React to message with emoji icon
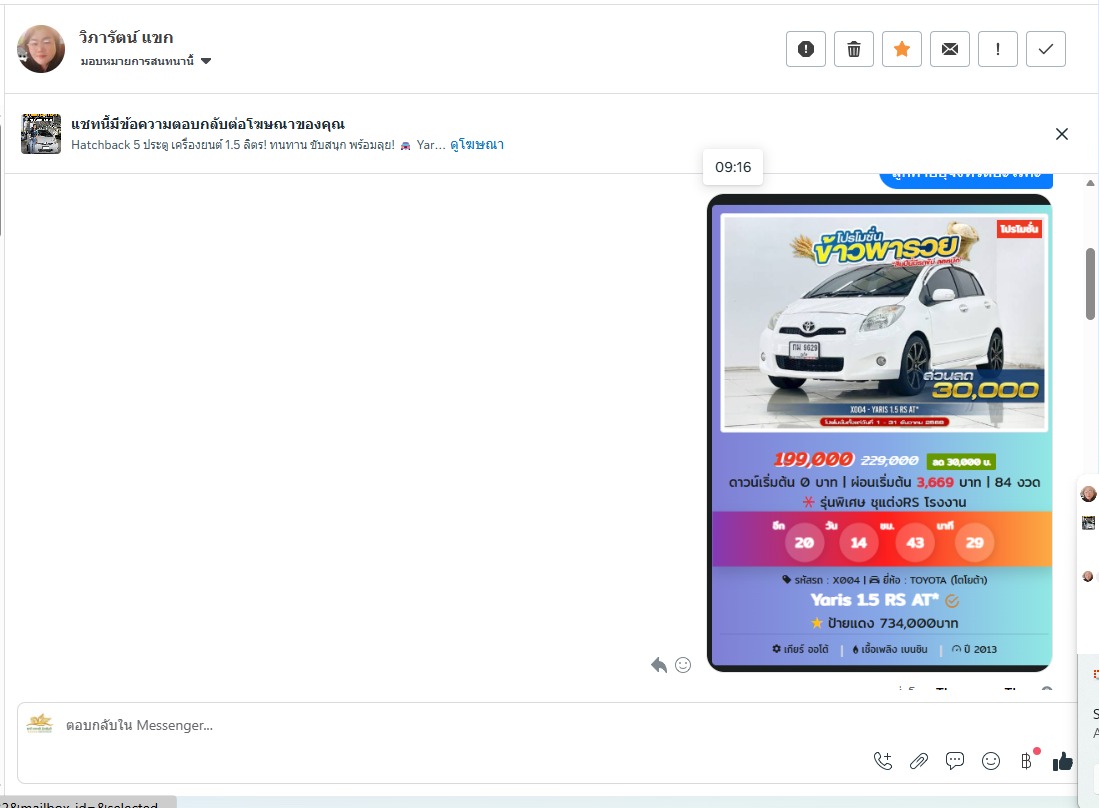 683,664
